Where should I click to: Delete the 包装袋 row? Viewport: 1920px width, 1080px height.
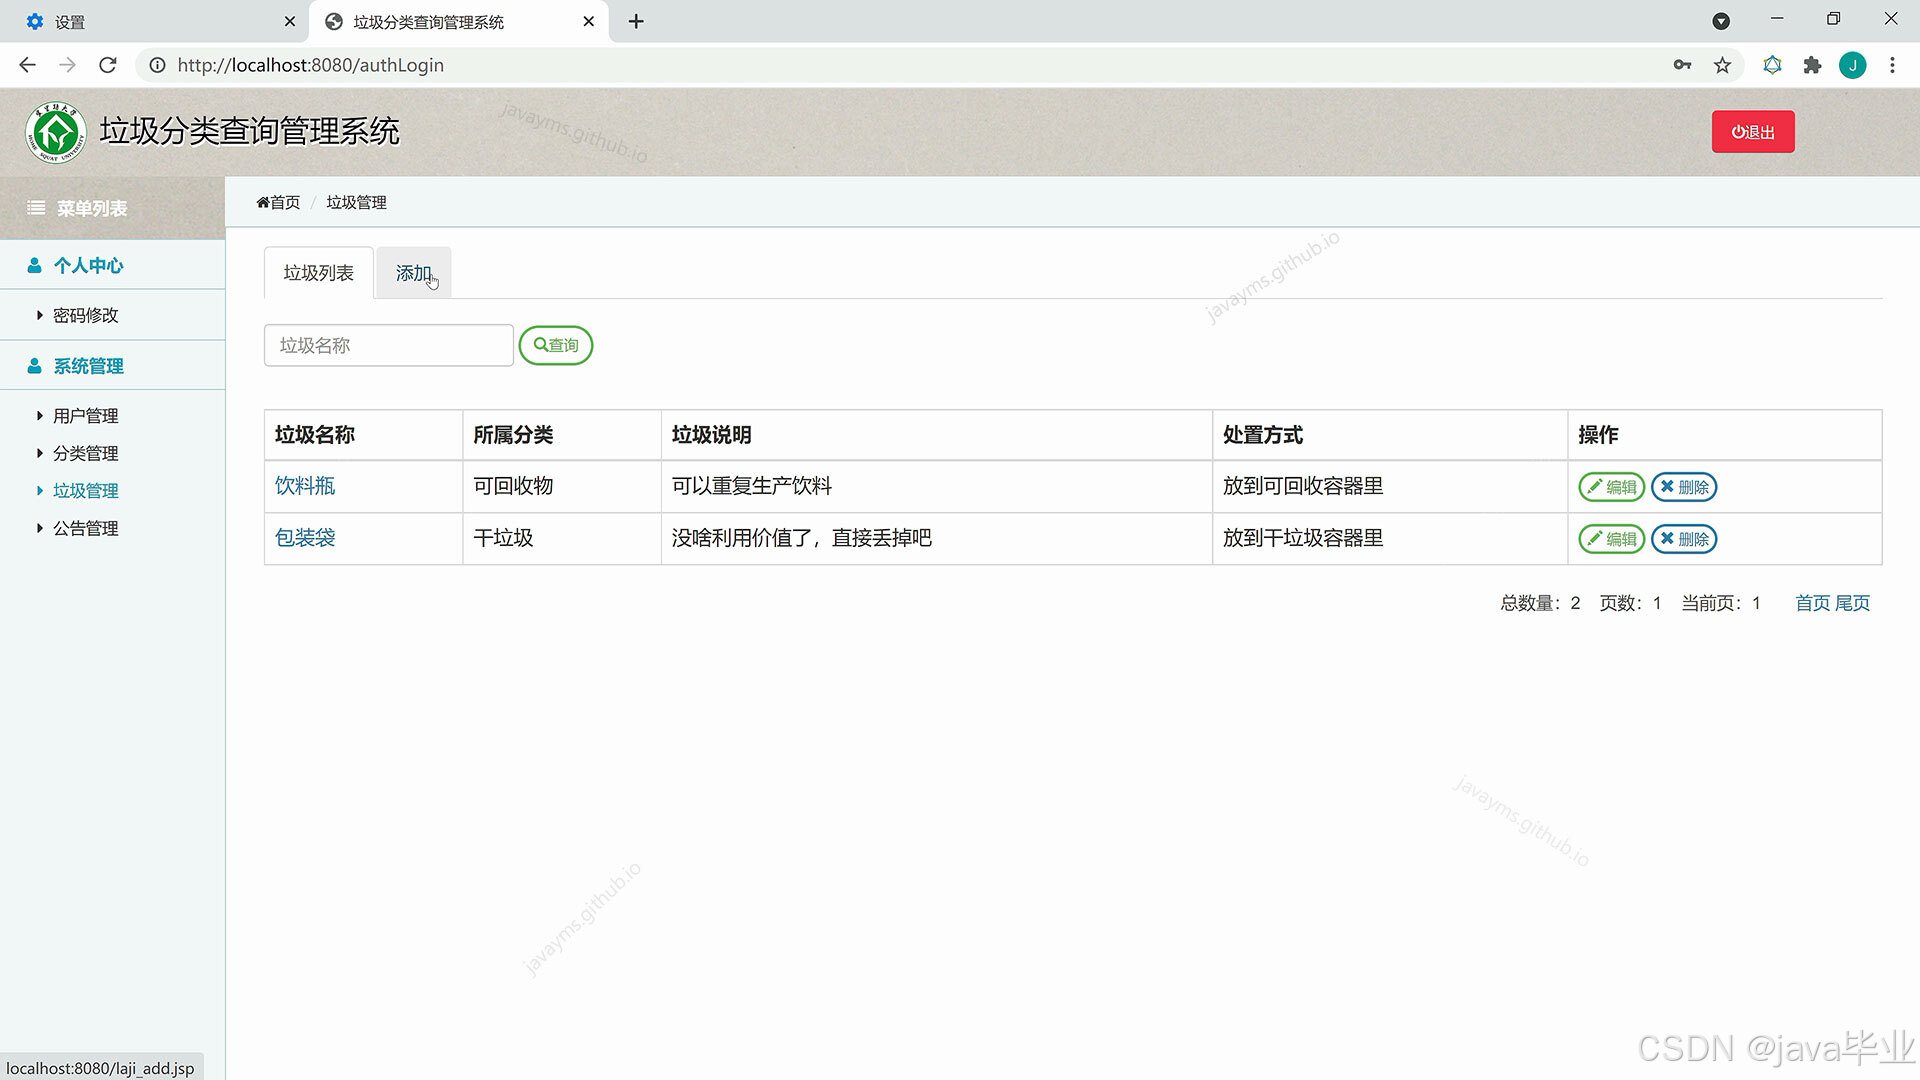click(x=1684, y=539)
